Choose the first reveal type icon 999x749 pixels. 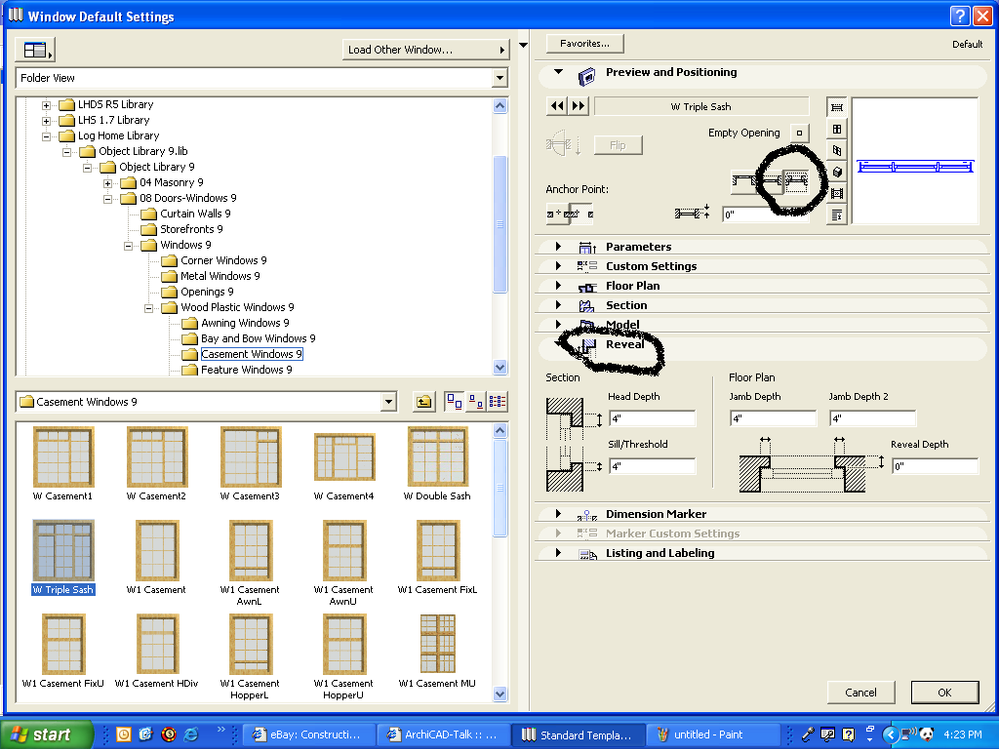(743, 182)
